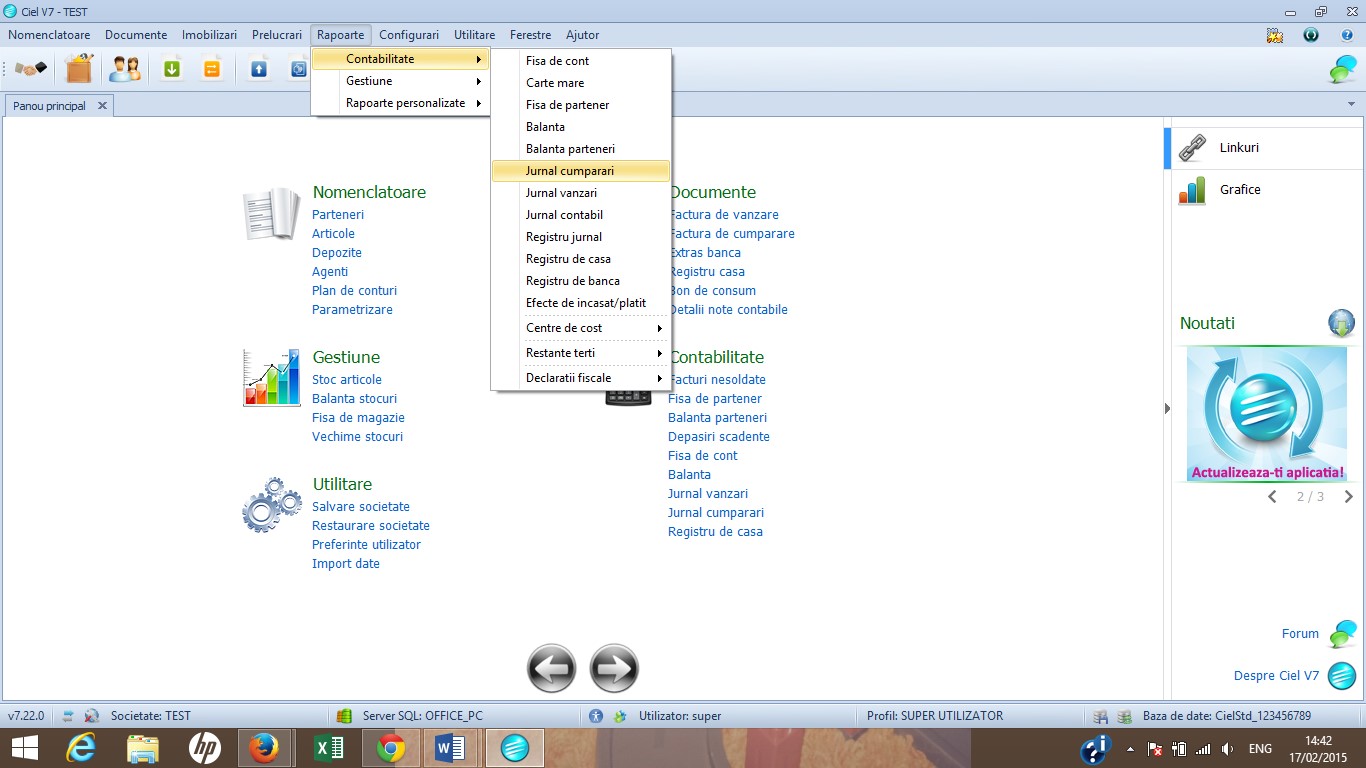Select Jurnal cumparari from the Contabilitate submenu
This screenshot has width=1366, height=768.
(x=581, y=171)
